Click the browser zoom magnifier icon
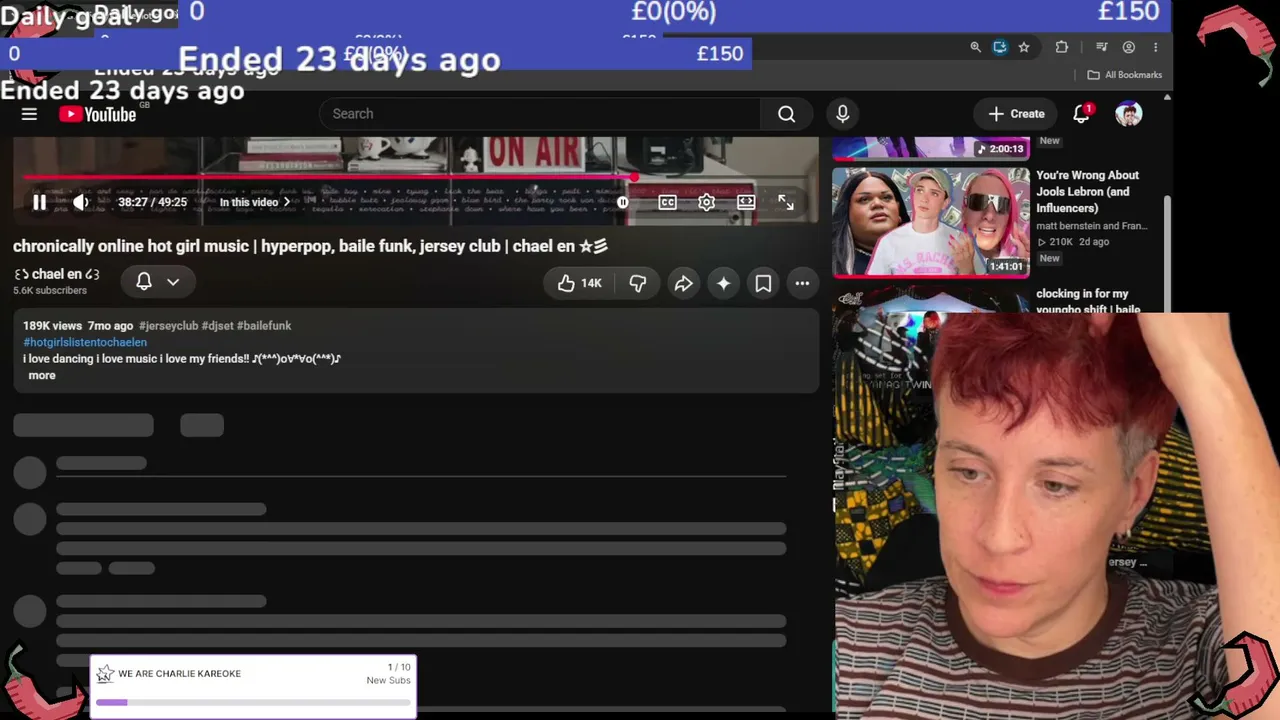The image size is (1280, 720). click(x=975, y=47)
